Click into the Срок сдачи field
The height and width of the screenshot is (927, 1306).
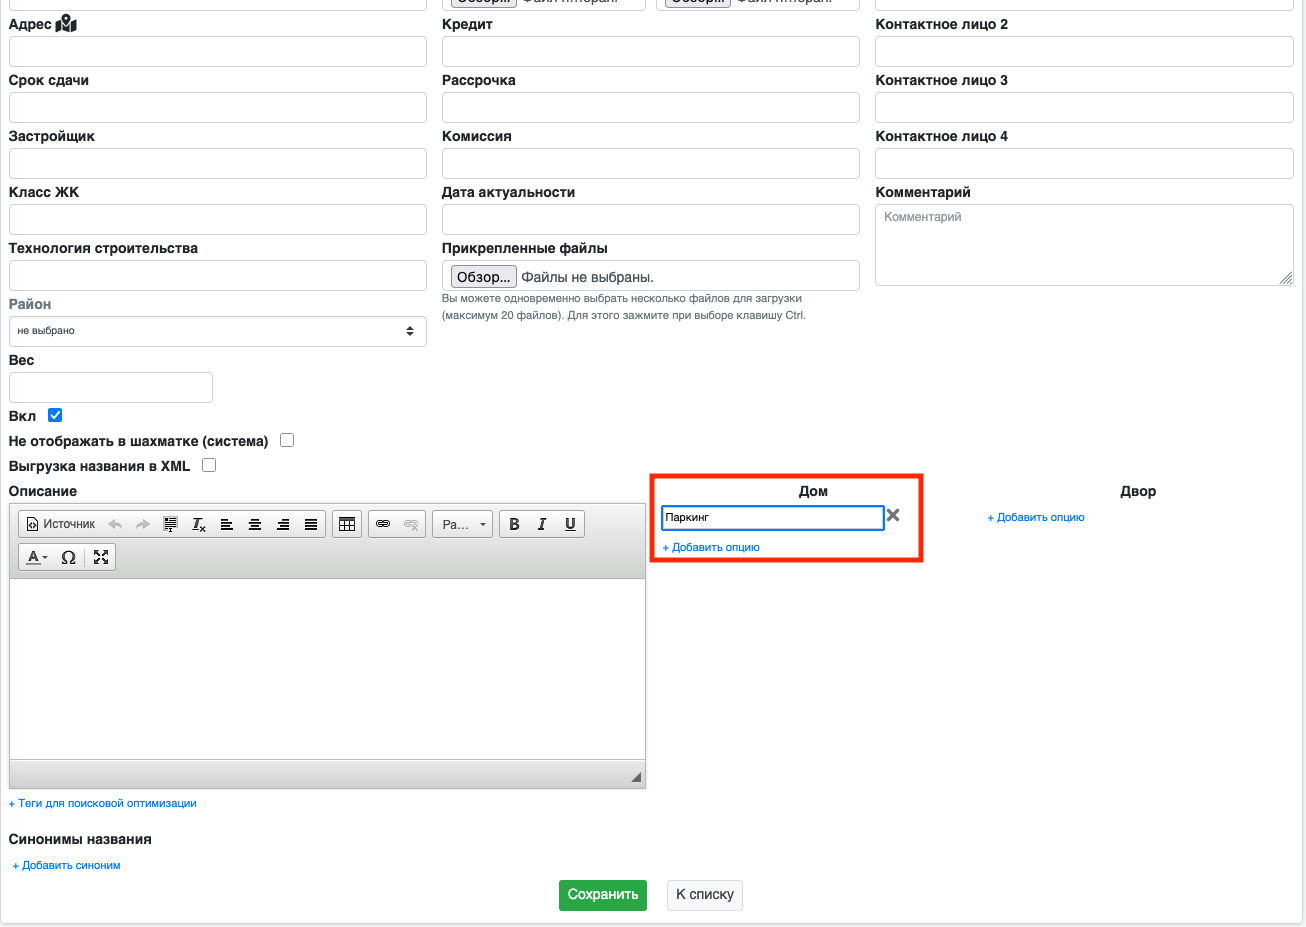[218, 107]
